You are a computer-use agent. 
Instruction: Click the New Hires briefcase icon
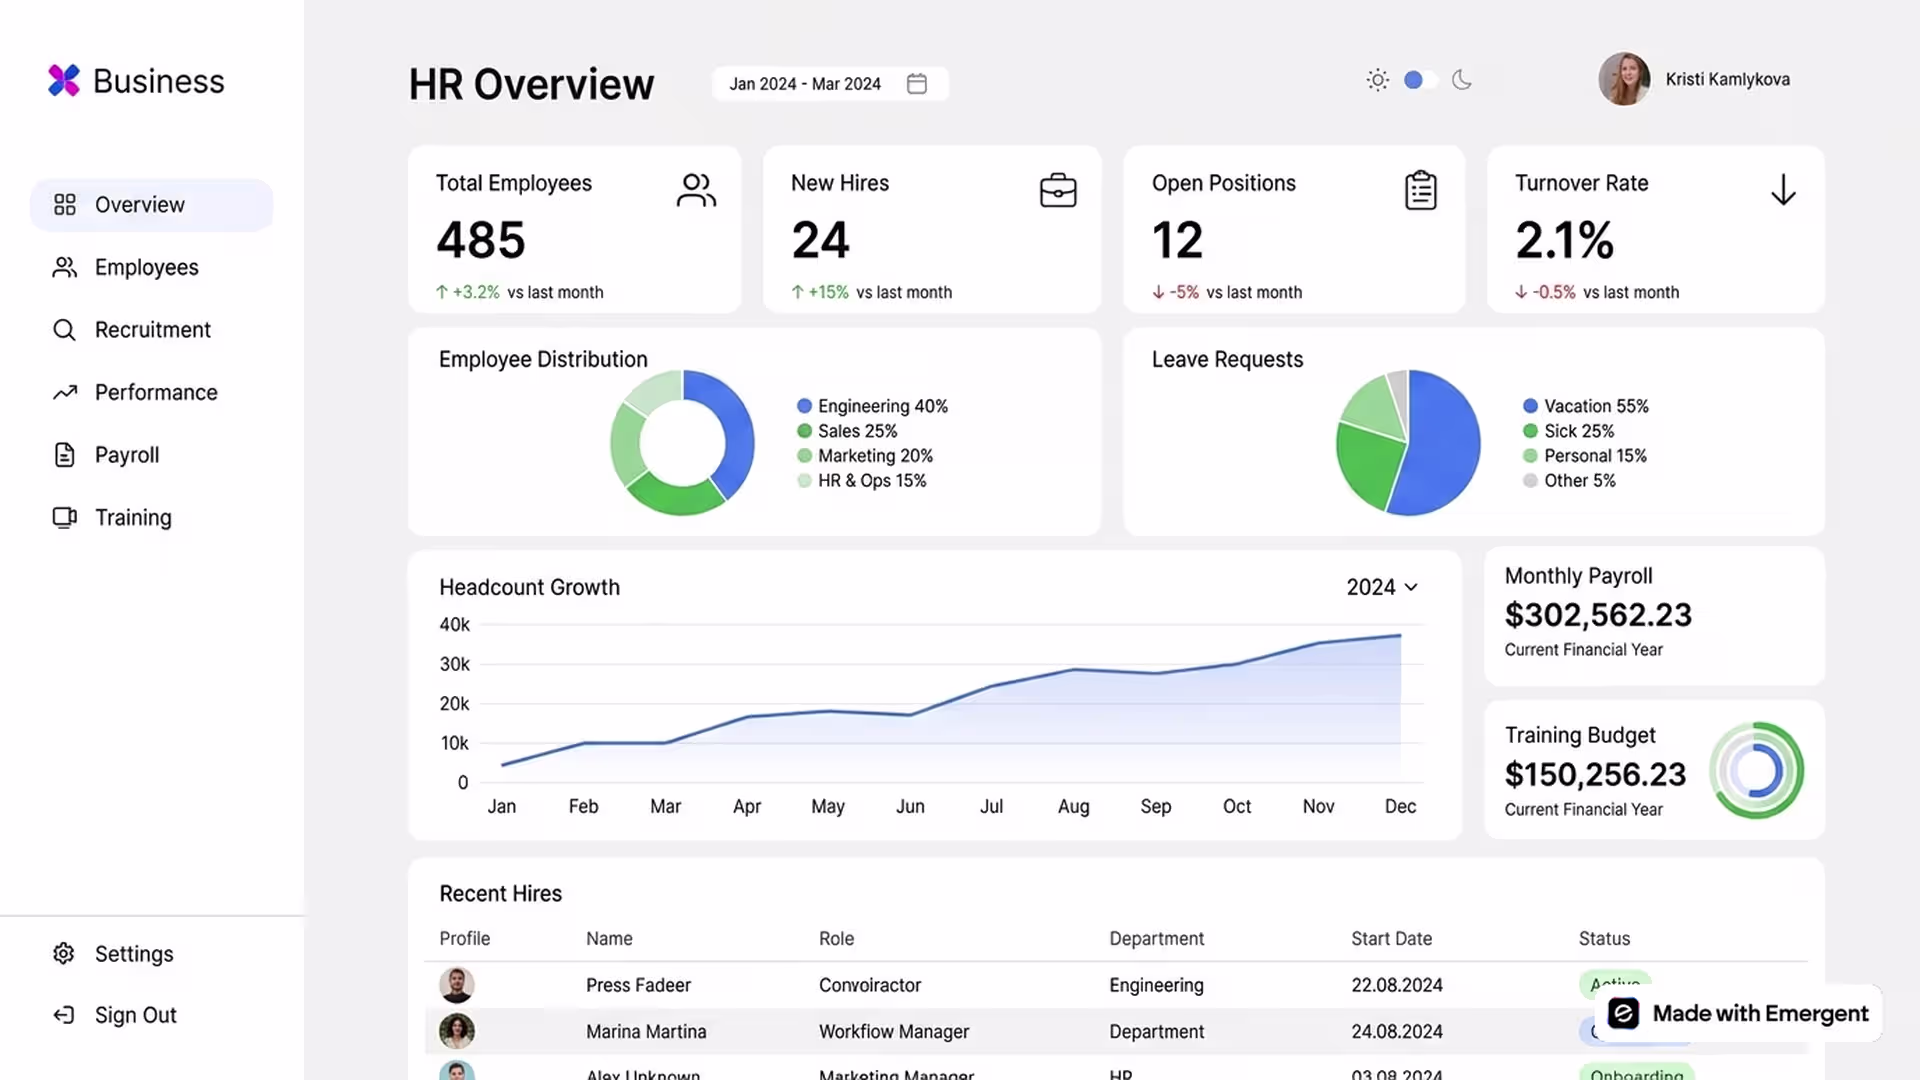pos(1058,190)
